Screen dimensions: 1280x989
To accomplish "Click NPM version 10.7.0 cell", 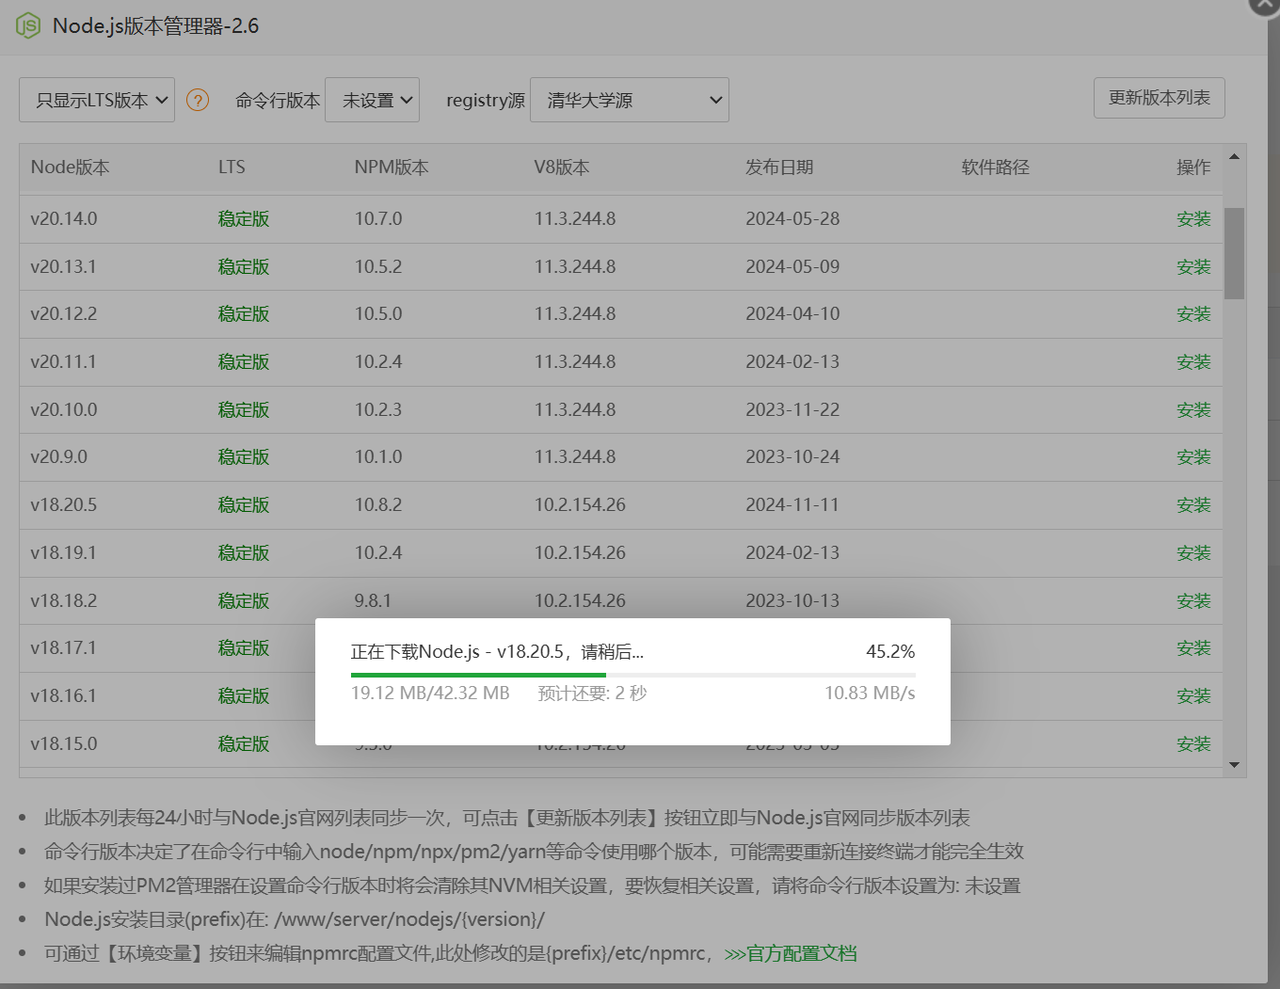I will (x=378, y=219).
